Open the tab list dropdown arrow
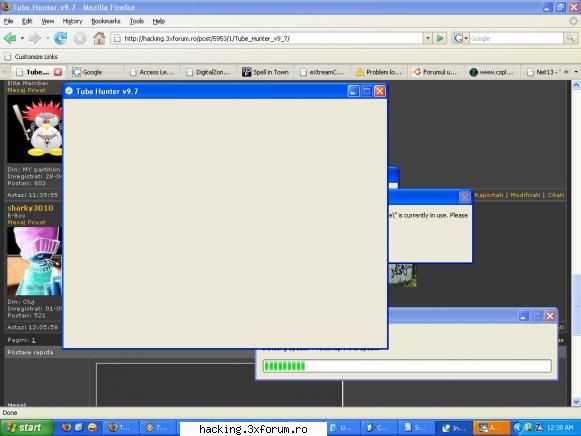Image resolution: width=581 pixels, height=436 pixels. click(x=576, y=72)
